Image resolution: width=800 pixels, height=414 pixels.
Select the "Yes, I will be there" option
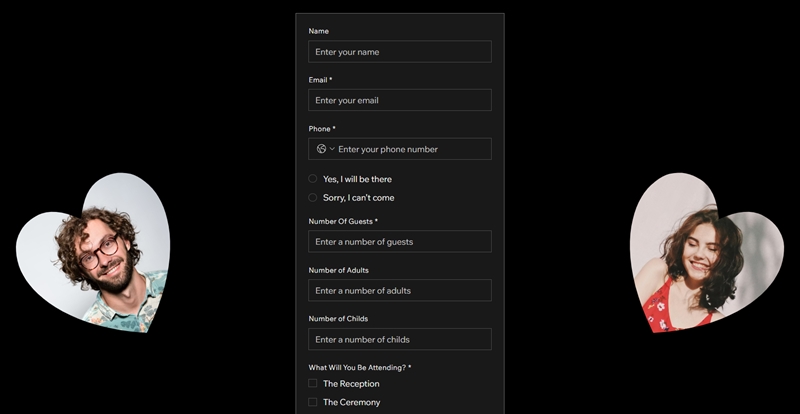coord(313,179)
